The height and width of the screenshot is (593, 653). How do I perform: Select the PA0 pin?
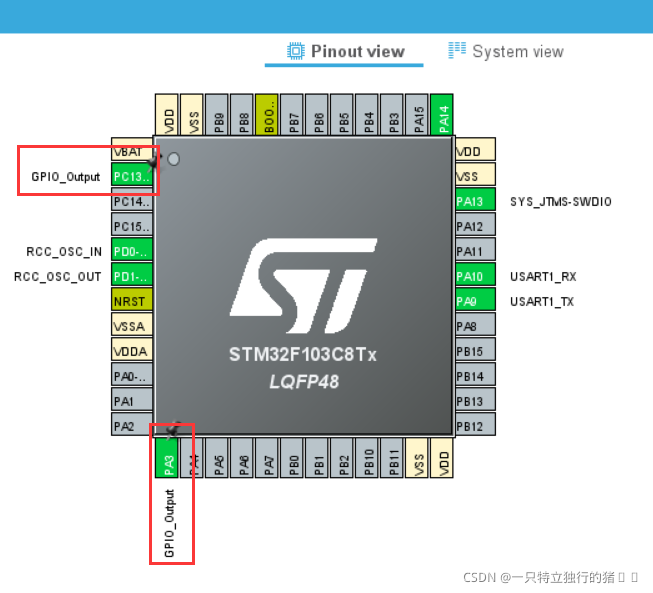point(132,376)
